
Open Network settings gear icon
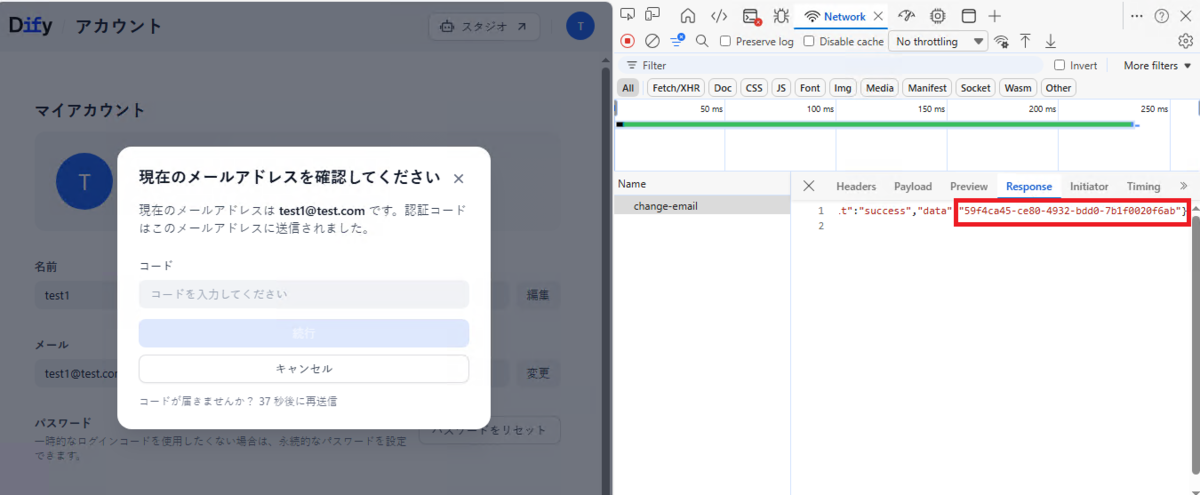point(1185,41)
